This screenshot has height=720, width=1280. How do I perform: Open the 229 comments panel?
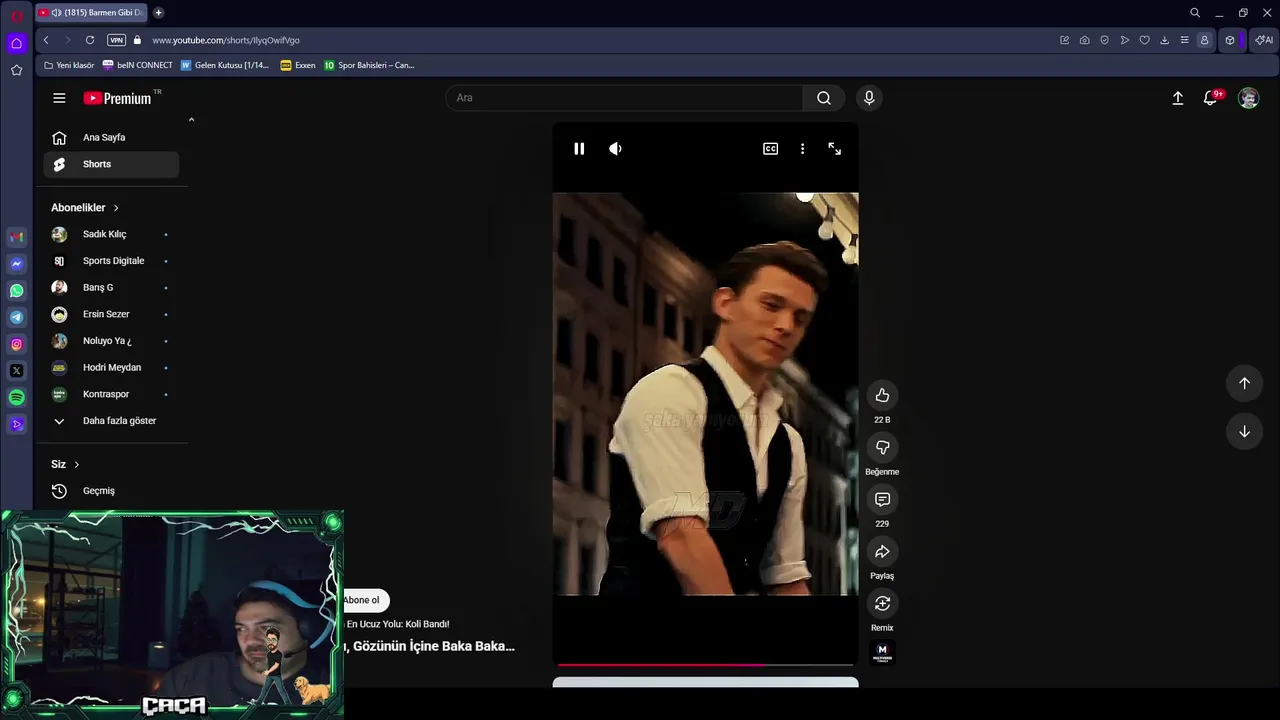[882, 499]
